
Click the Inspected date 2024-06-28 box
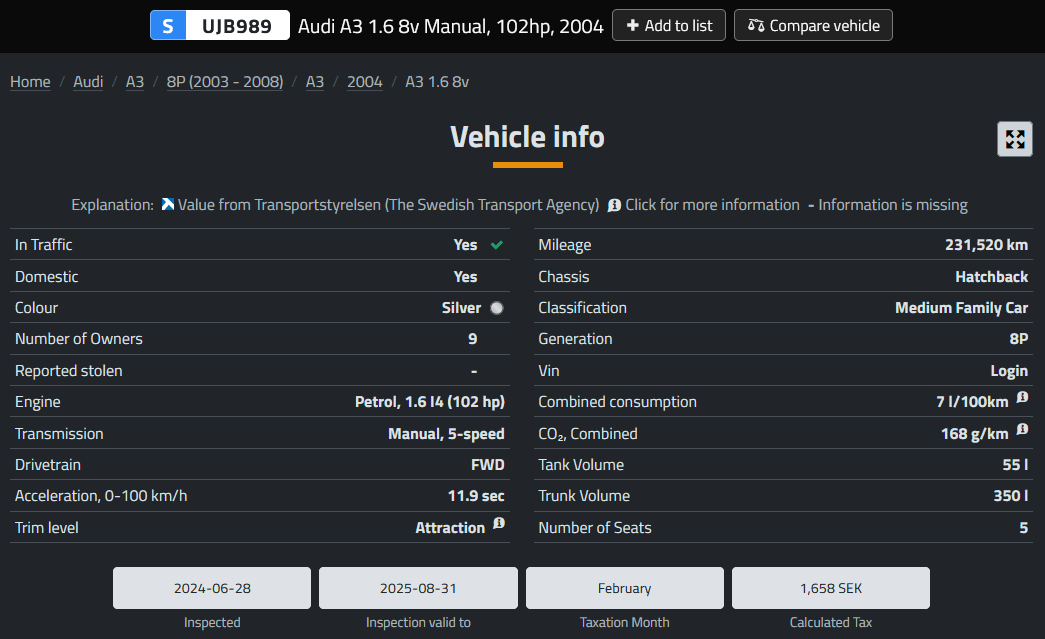point(212,588)
